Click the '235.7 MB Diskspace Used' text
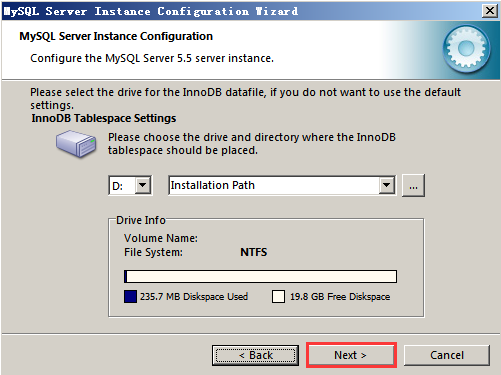The height and width of the screenshot is (375, 501). tap(194, 296)
